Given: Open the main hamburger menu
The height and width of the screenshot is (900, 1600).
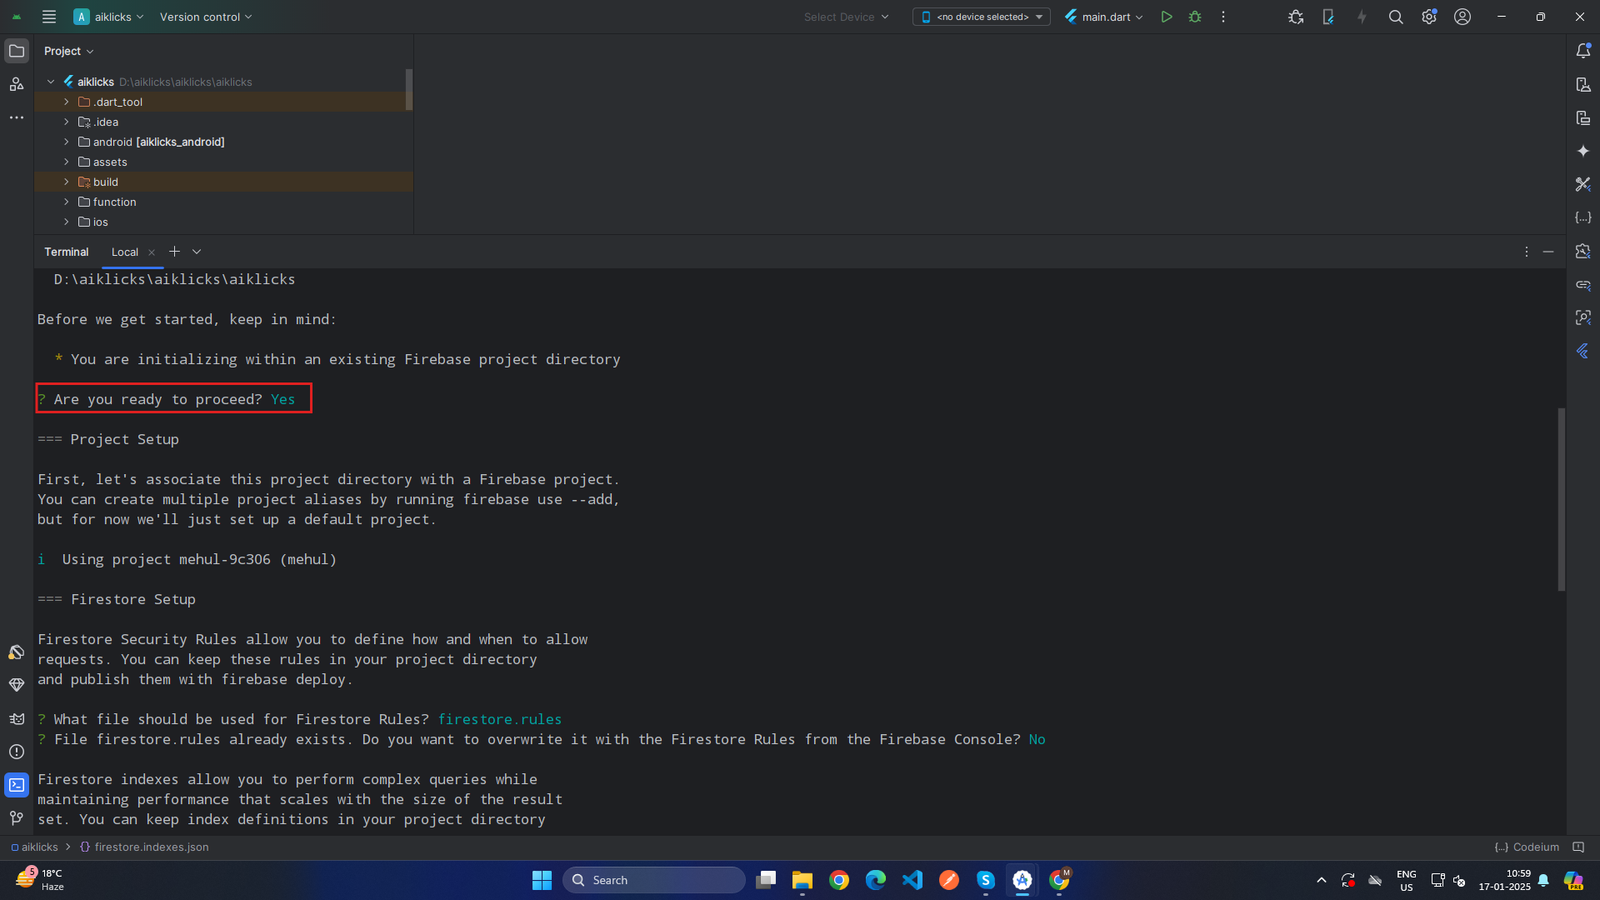Looking at the screenshot, I should point(49,17).
